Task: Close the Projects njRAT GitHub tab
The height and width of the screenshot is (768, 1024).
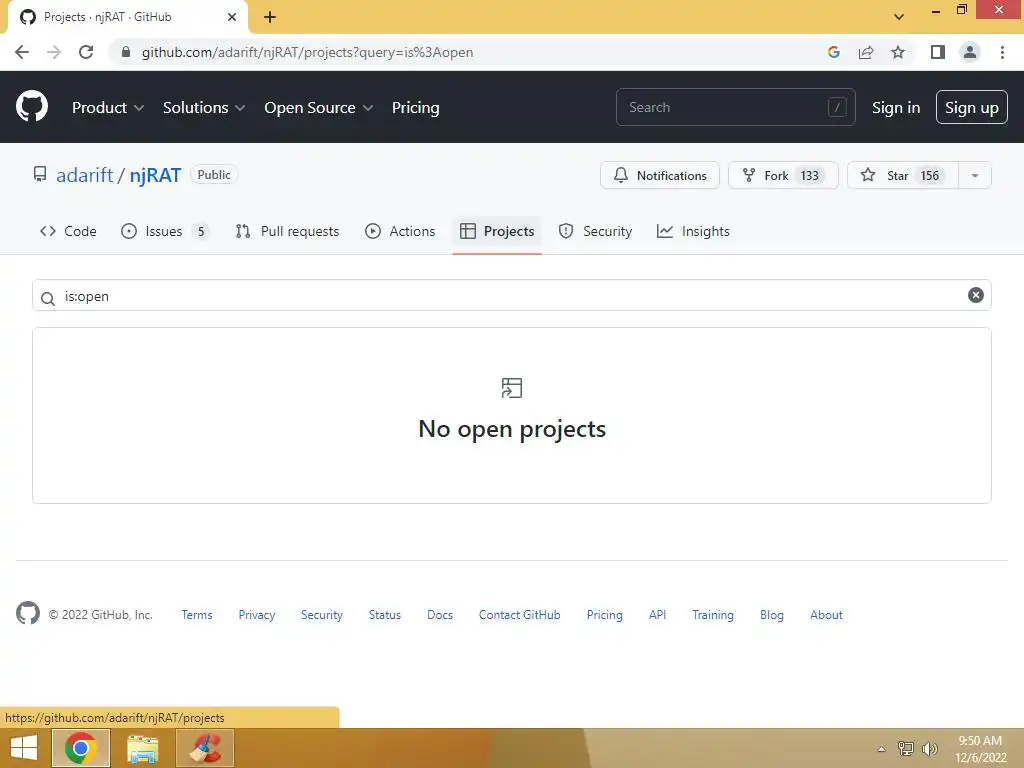Action: click(232, 17)
